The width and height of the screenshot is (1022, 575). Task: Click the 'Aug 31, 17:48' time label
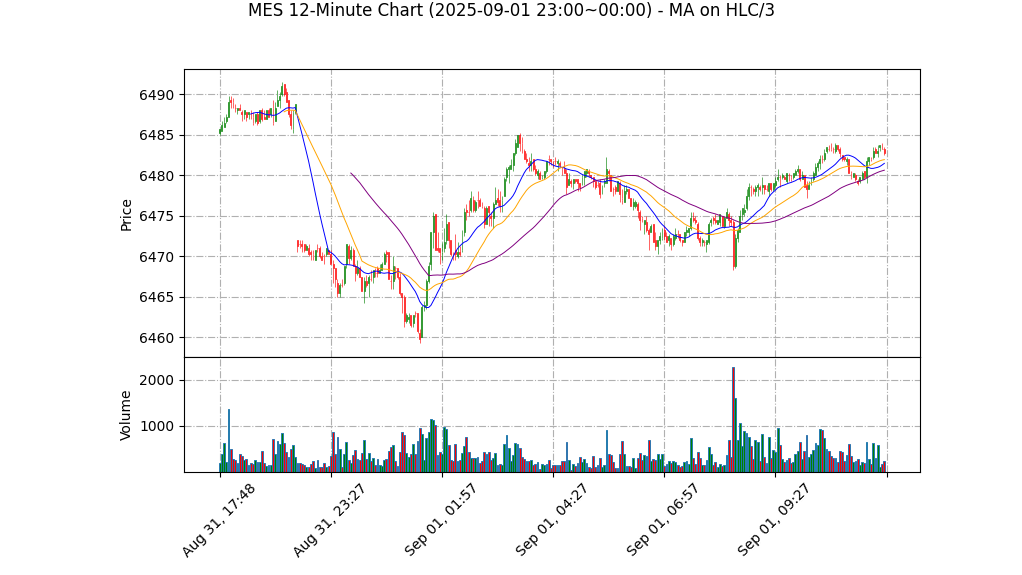[x=218, y=520]
